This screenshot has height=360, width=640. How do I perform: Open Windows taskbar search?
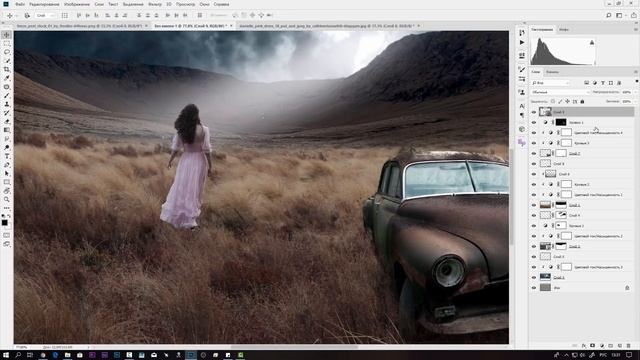coord(18,355)
